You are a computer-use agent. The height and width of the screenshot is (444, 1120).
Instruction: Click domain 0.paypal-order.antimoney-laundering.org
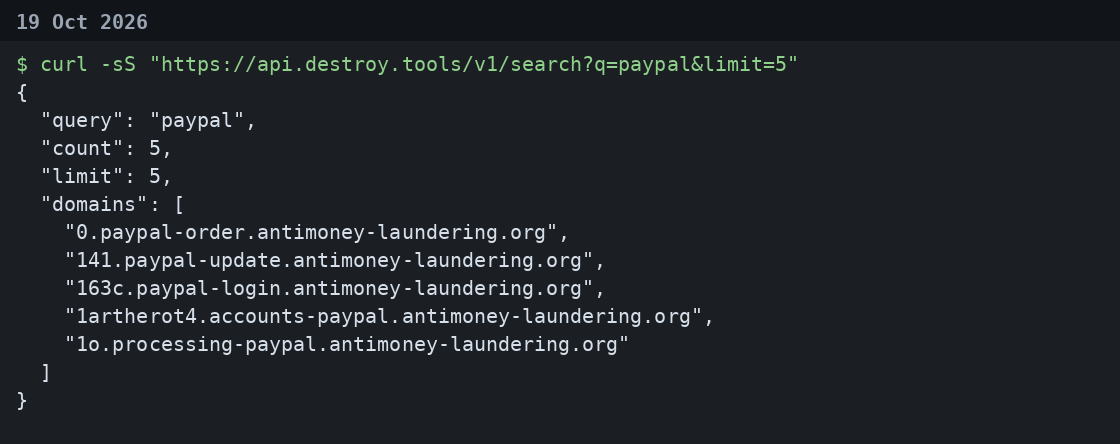pyautogui.click(x=317, y=233)
